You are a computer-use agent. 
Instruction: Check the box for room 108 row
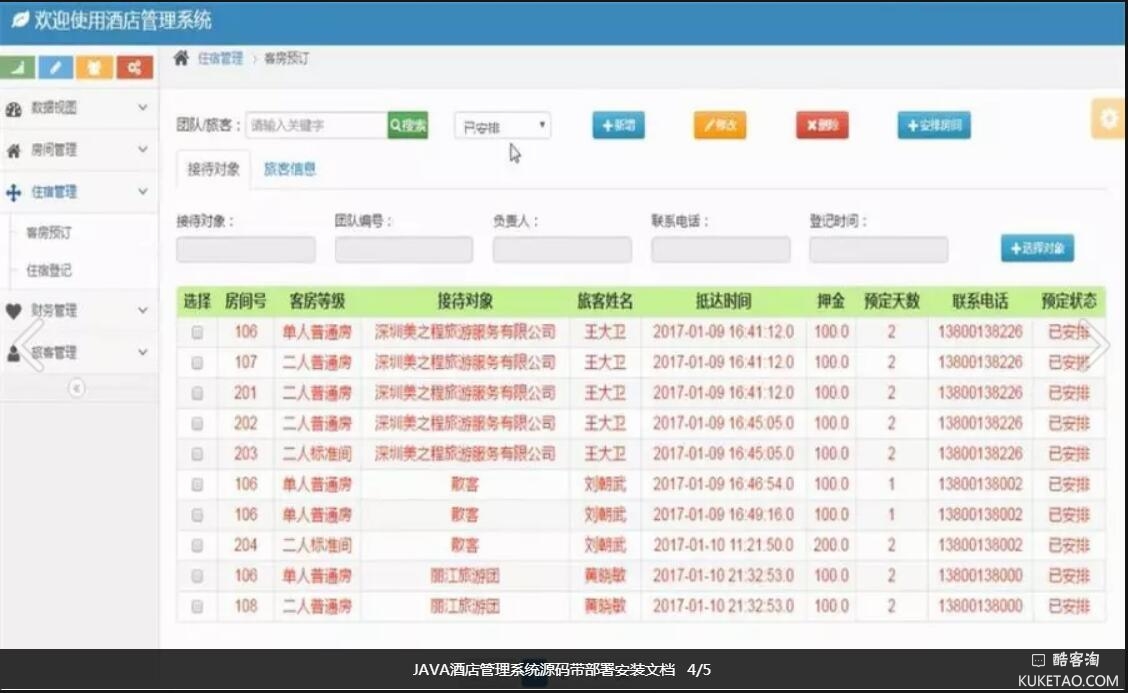point(197,607)
